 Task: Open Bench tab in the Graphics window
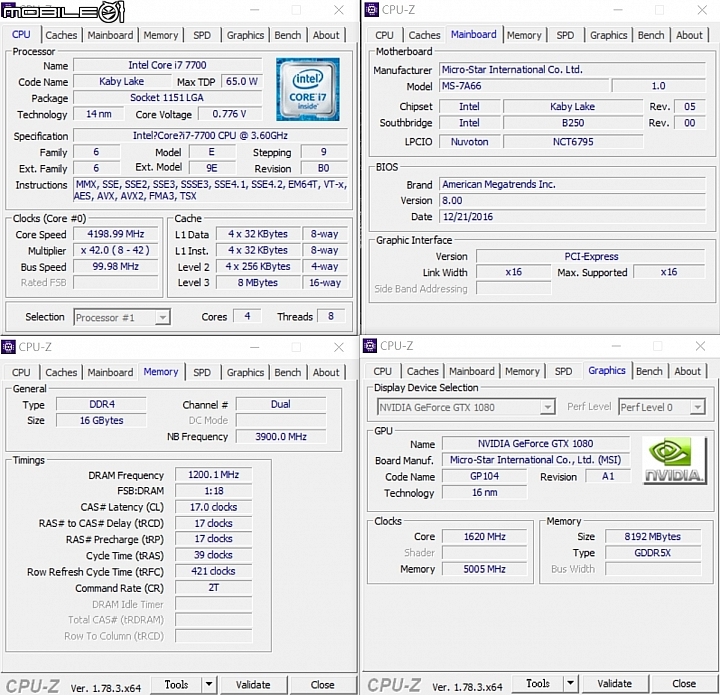(x=649, y=371)
